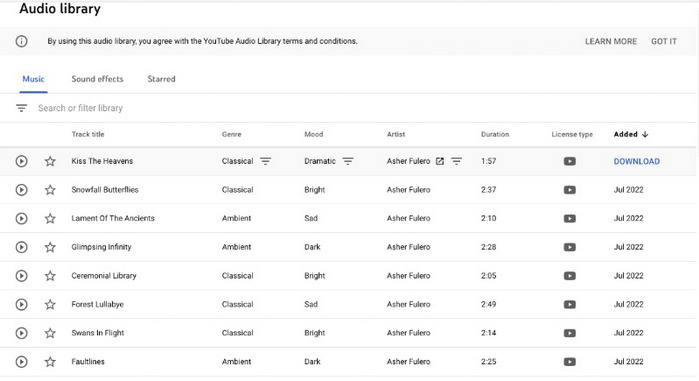Dismiss the banner with GOT IT
Screen dimensions: 699x381
(664, 41)
